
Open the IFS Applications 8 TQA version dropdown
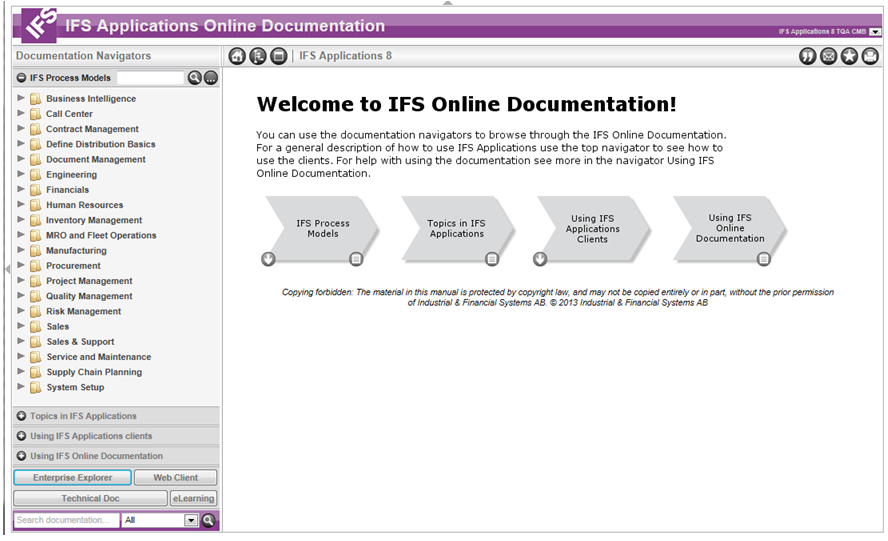point(875,32)
